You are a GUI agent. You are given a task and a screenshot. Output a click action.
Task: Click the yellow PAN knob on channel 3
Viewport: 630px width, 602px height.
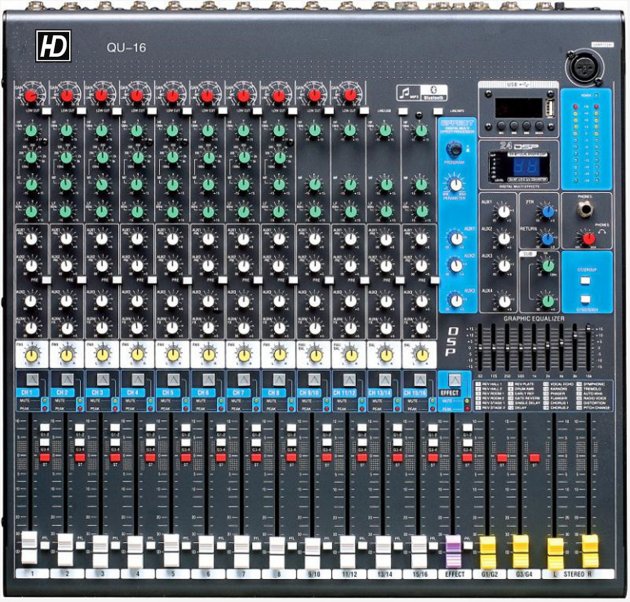pyautogui.click(x=102, y=355)
